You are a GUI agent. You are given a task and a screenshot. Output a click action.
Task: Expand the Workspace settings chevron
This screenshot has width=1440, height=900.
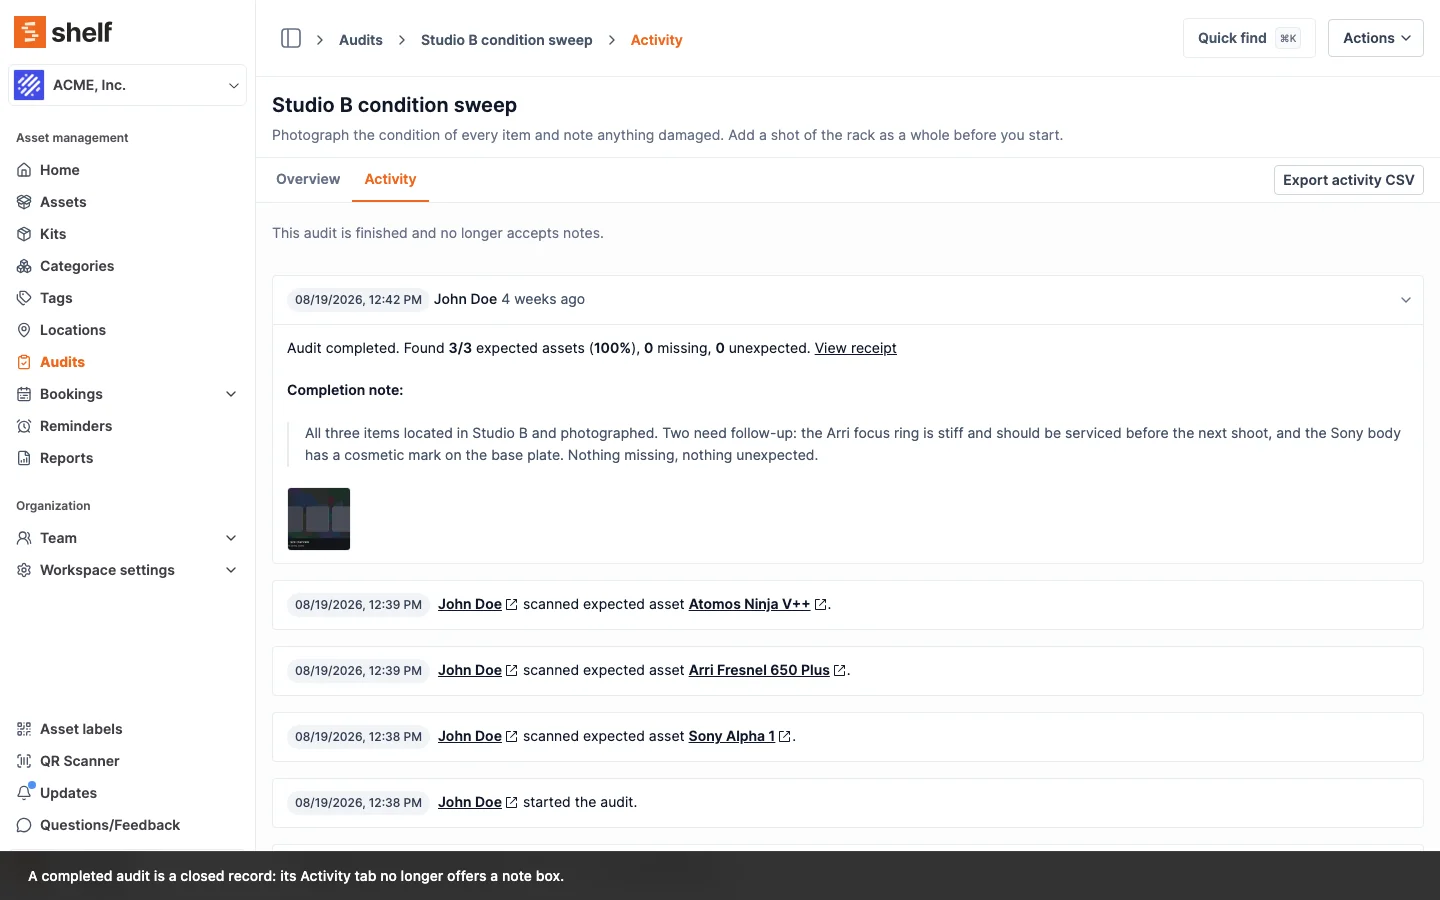[x=231, y=570]
